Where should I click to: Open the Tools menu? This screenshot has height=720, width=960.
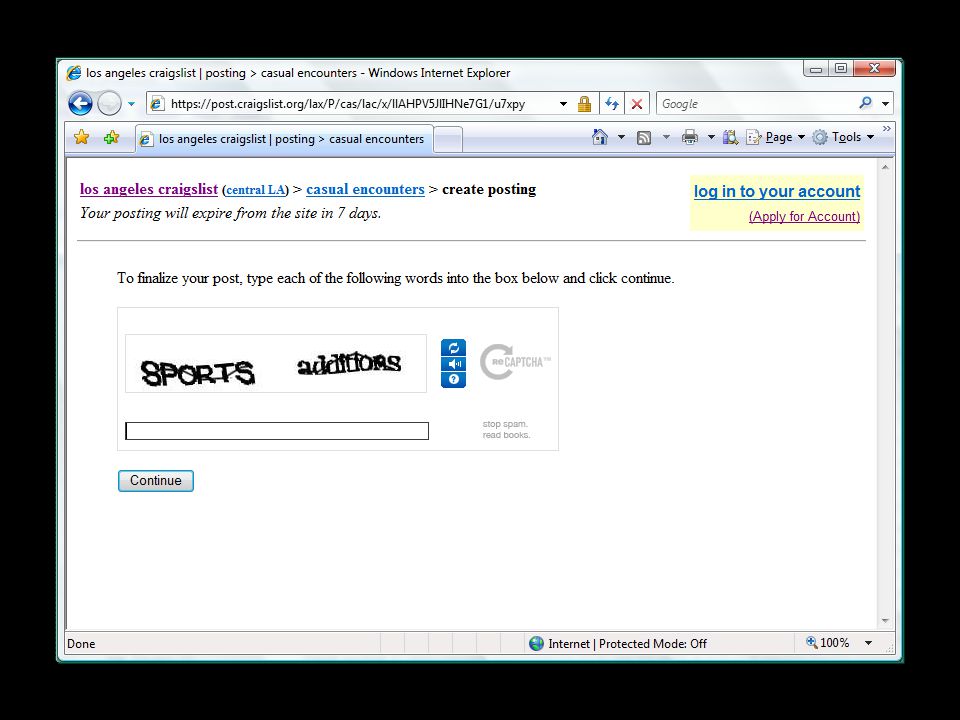pyautogui.click(x=844, y=137)
